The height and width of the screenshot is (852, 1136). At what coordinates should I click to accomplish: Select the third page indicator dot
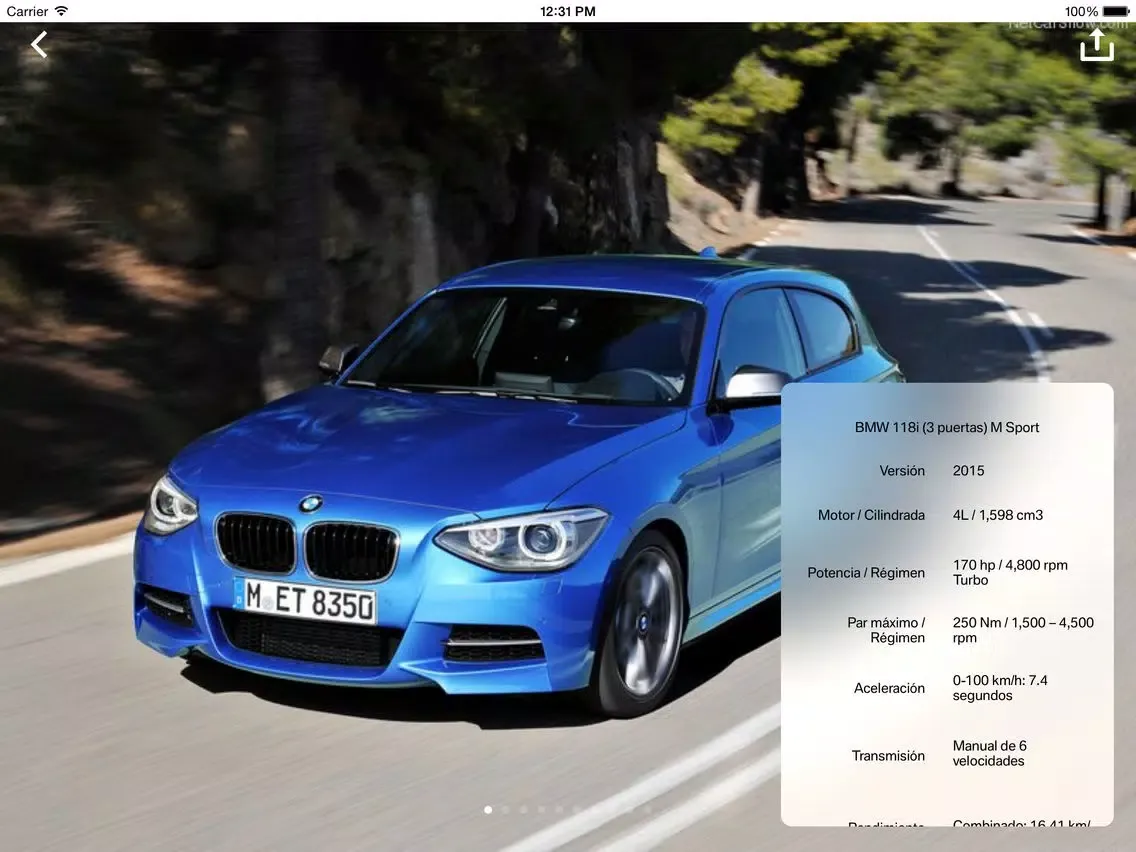(524, 810)
